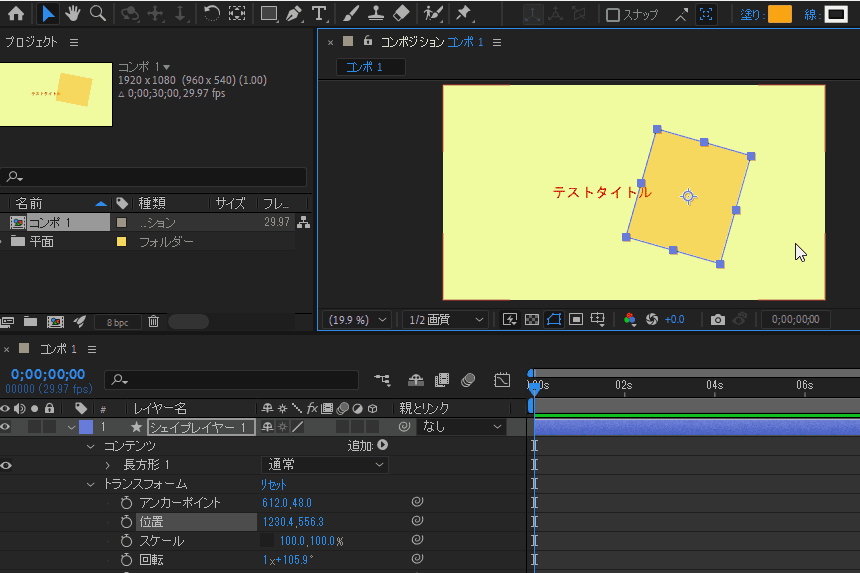Select the Hand tool
This screenshot has width=860, height=573.
[x=72, y=13]
